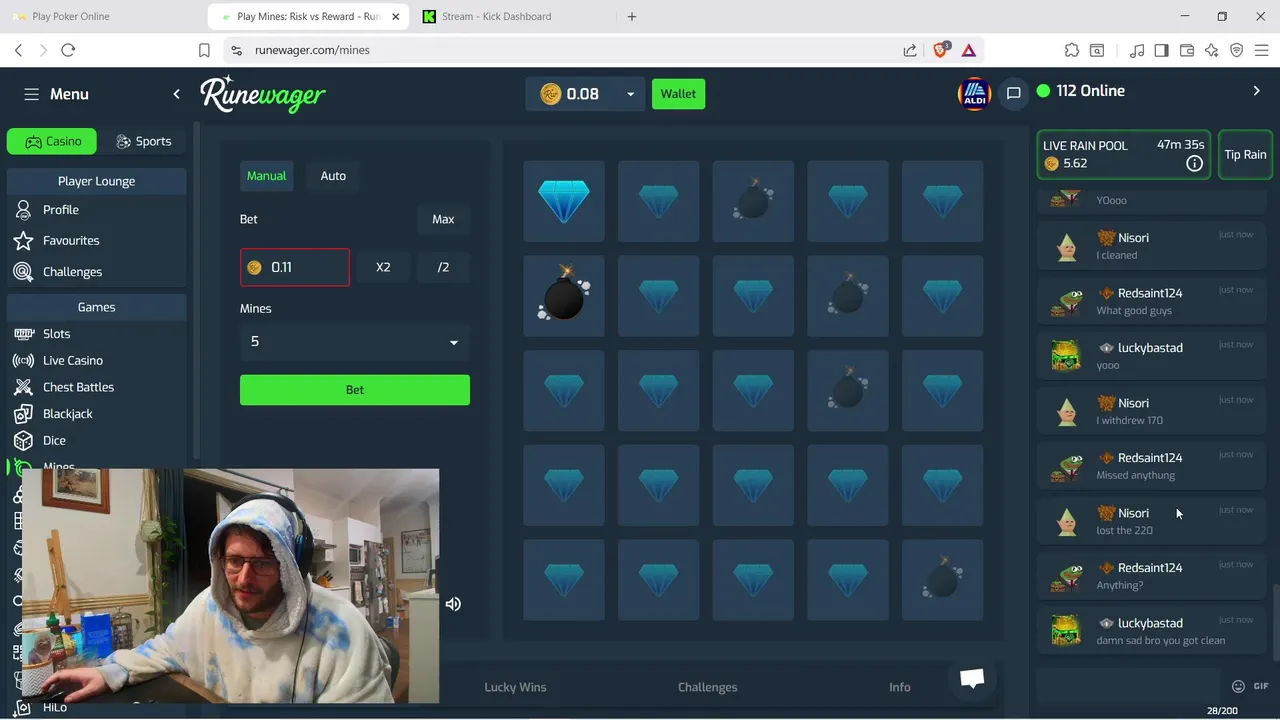The width and height of the screenshot is (1280, 720).
Task: Open the Dice game
Action: point(54,441)
